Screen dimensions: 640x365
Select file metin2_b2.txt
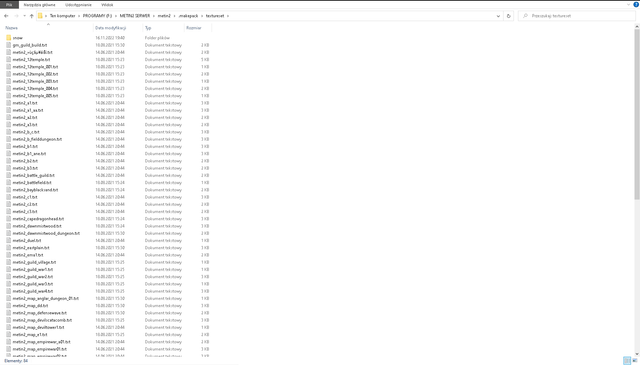[x=25, y=161]
